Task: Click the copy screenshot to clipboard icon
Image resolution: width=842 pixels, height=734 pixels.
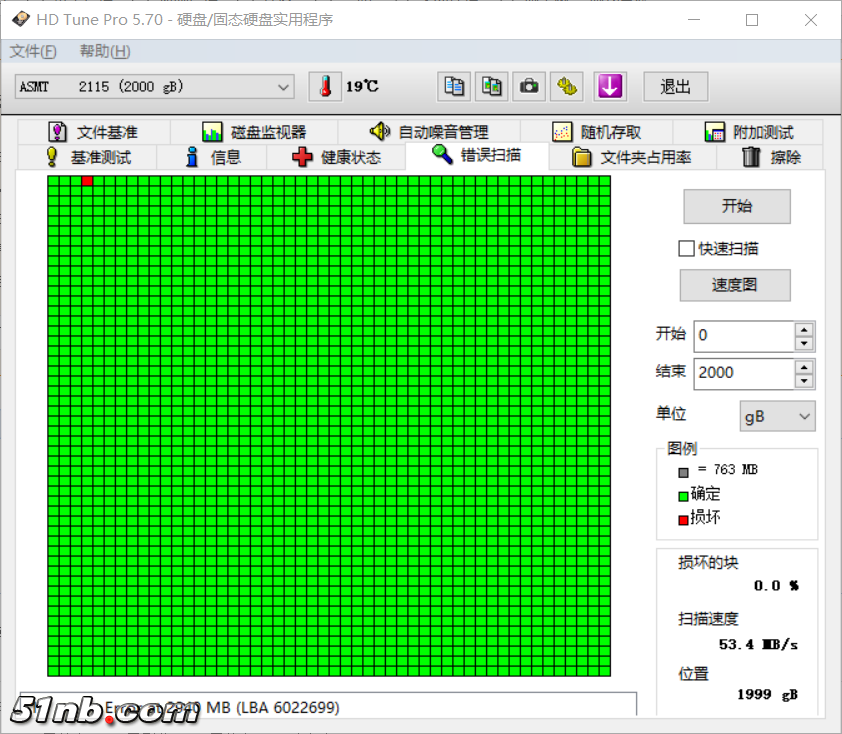Action: [x=491, y=87]
